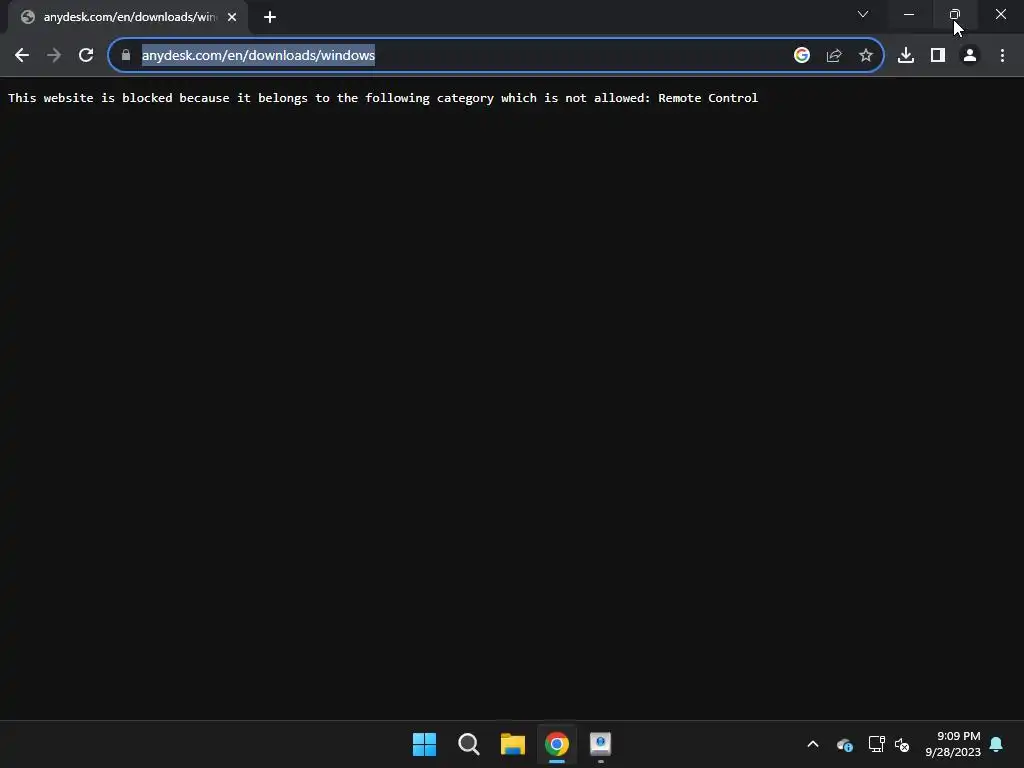Open the Chrome profile menu
The image size is (1024, 768).
(970, 56)
